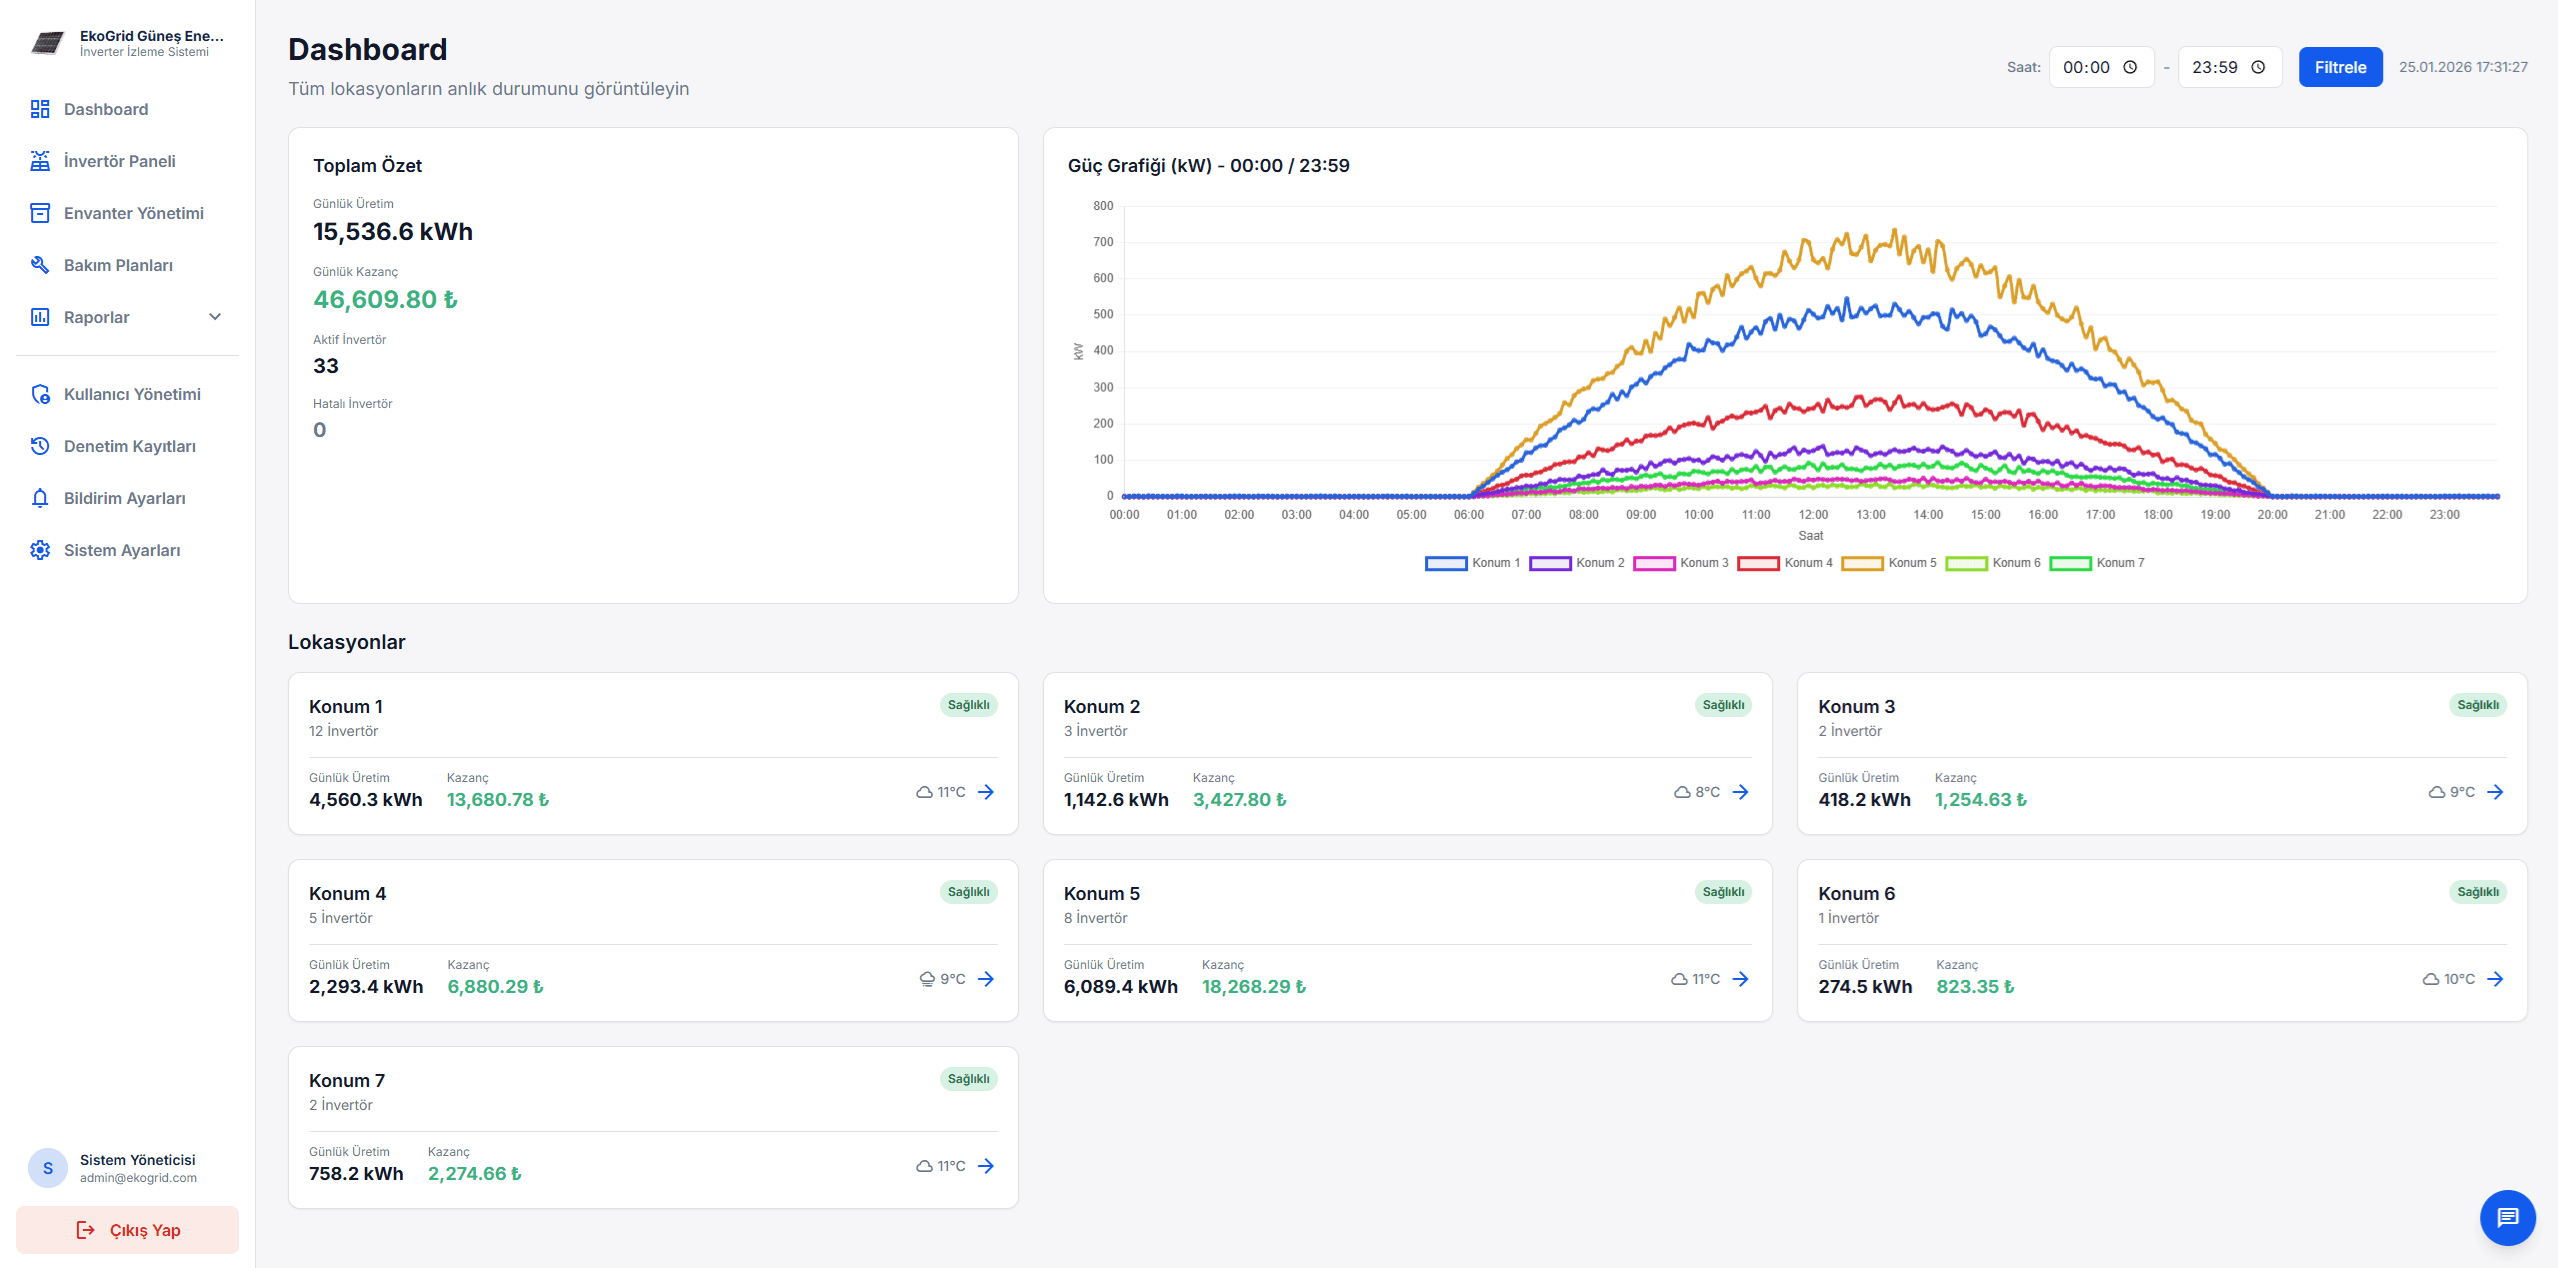Click the Sistem Ayarları gear icon

tap(40, 550)
